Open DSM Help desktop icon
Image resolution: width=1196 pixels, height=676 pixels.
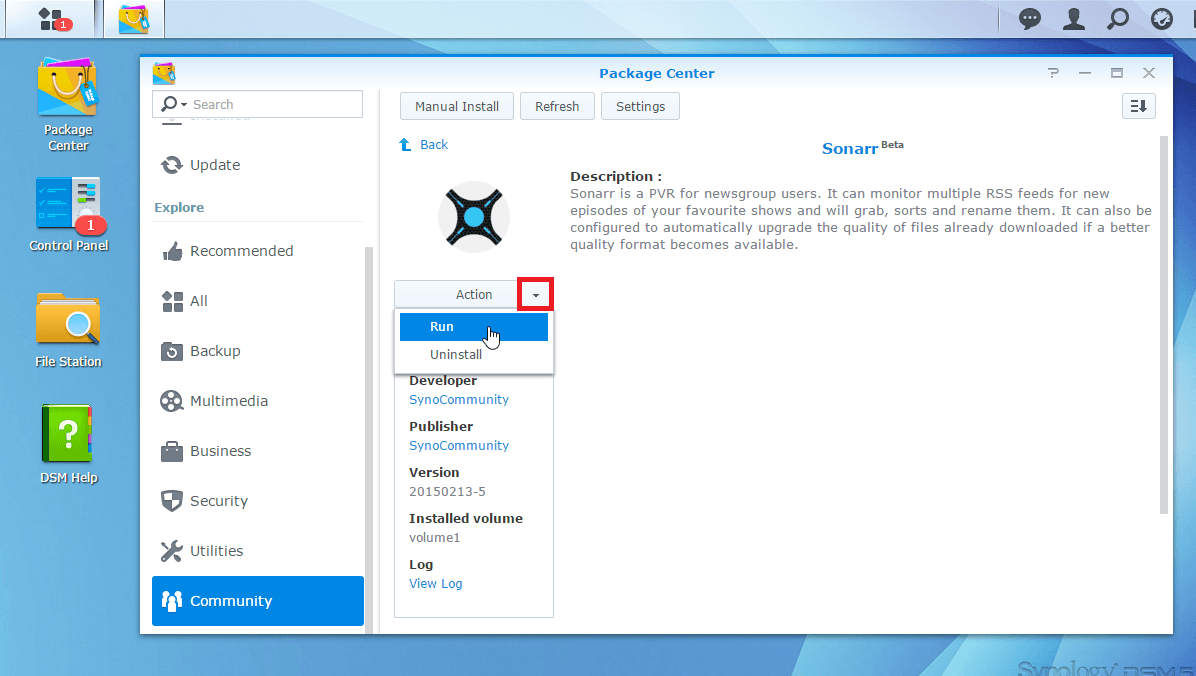(68, 445)
